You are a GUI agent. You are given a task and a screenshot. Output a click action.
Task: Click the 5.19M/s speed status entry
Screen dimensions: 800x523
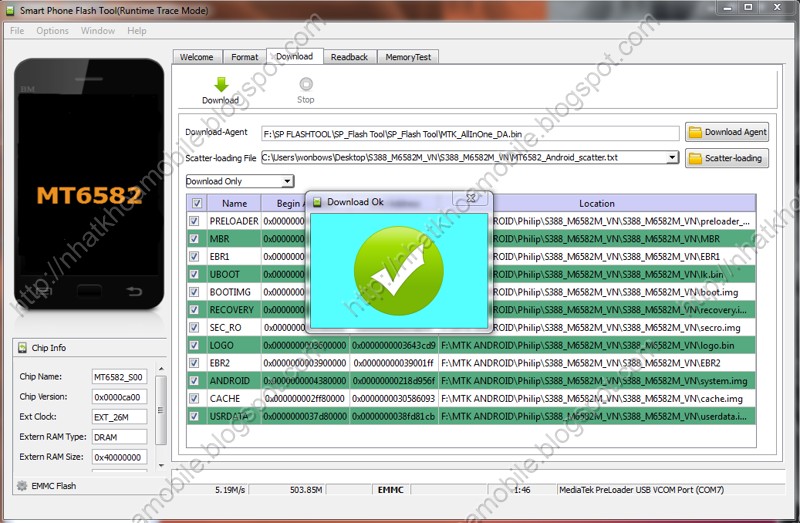(x=230, y=490)
